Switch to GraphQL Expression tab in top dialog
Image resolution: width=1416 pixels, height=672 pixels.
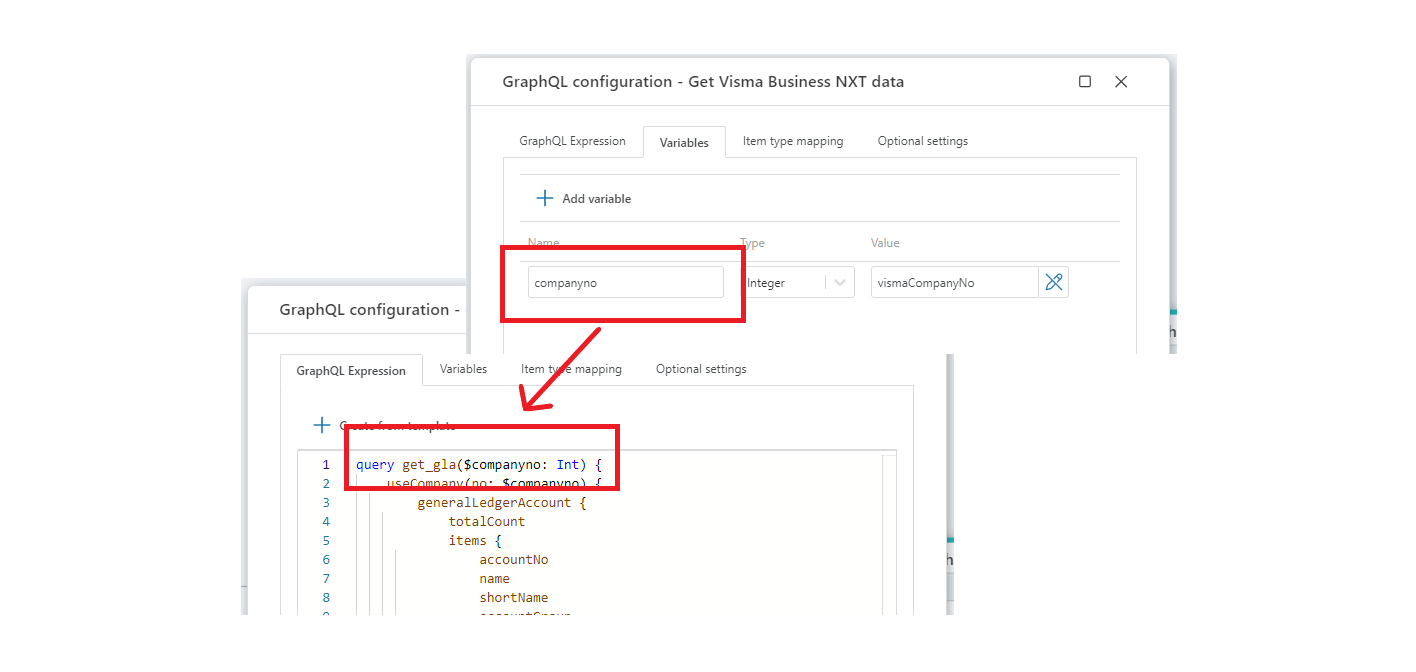572,141
